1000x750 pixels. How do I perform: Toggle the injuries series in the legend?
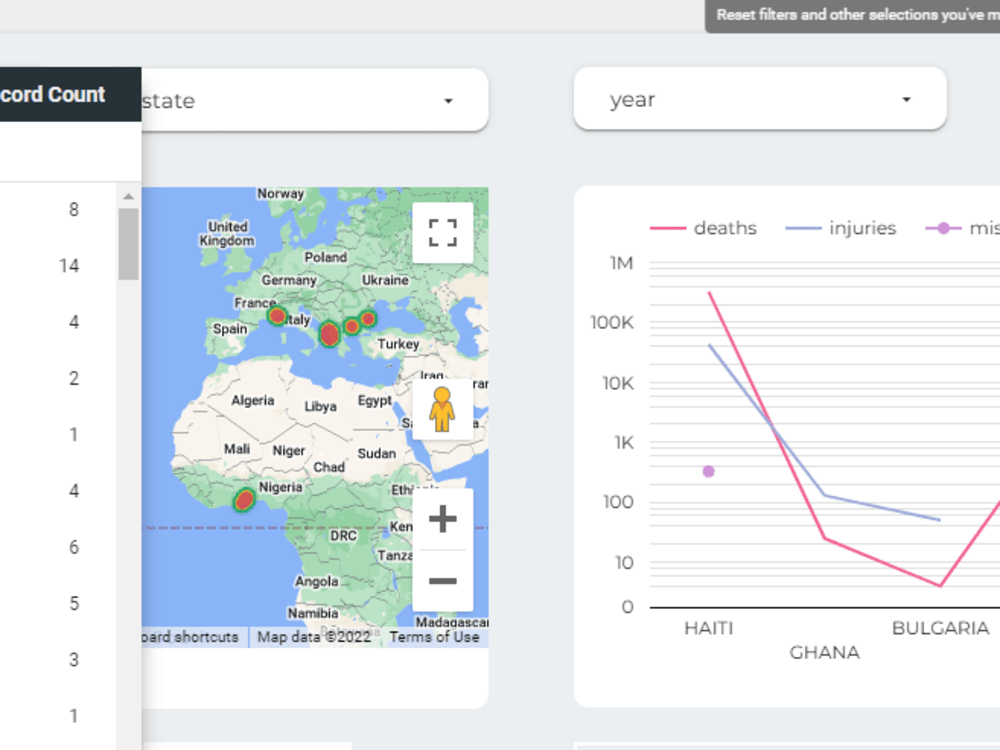pos(862,228)
